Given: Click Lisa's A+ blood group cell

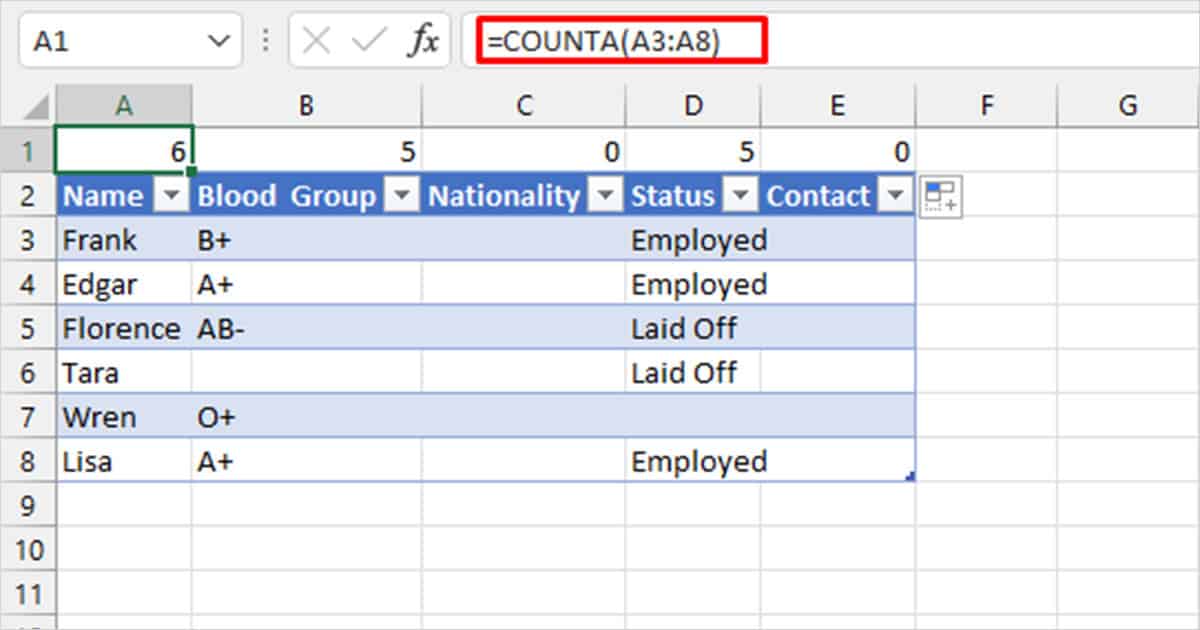Looking at the screenshot, I should click(x=306, y=461).
